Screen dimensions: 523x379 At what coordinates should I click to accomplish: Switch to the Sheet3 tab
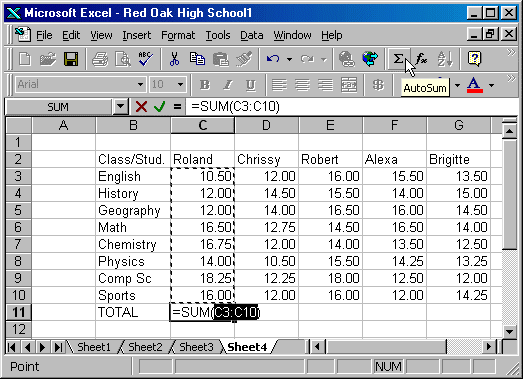(x=196, y=347)
